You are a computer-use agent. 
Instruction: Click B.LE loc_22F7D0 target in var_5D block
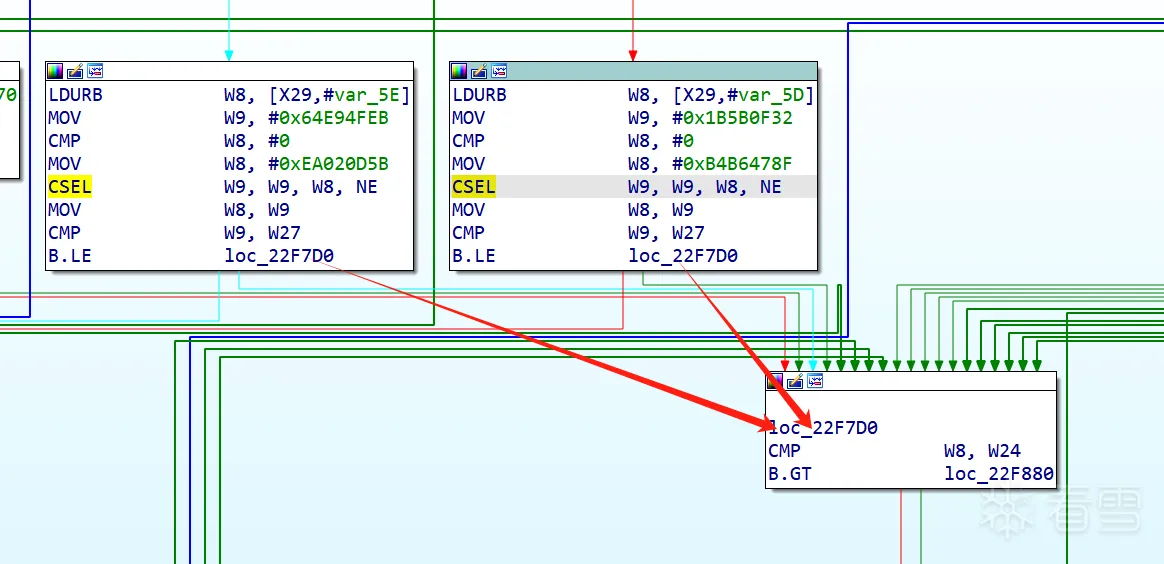point(683,257)
